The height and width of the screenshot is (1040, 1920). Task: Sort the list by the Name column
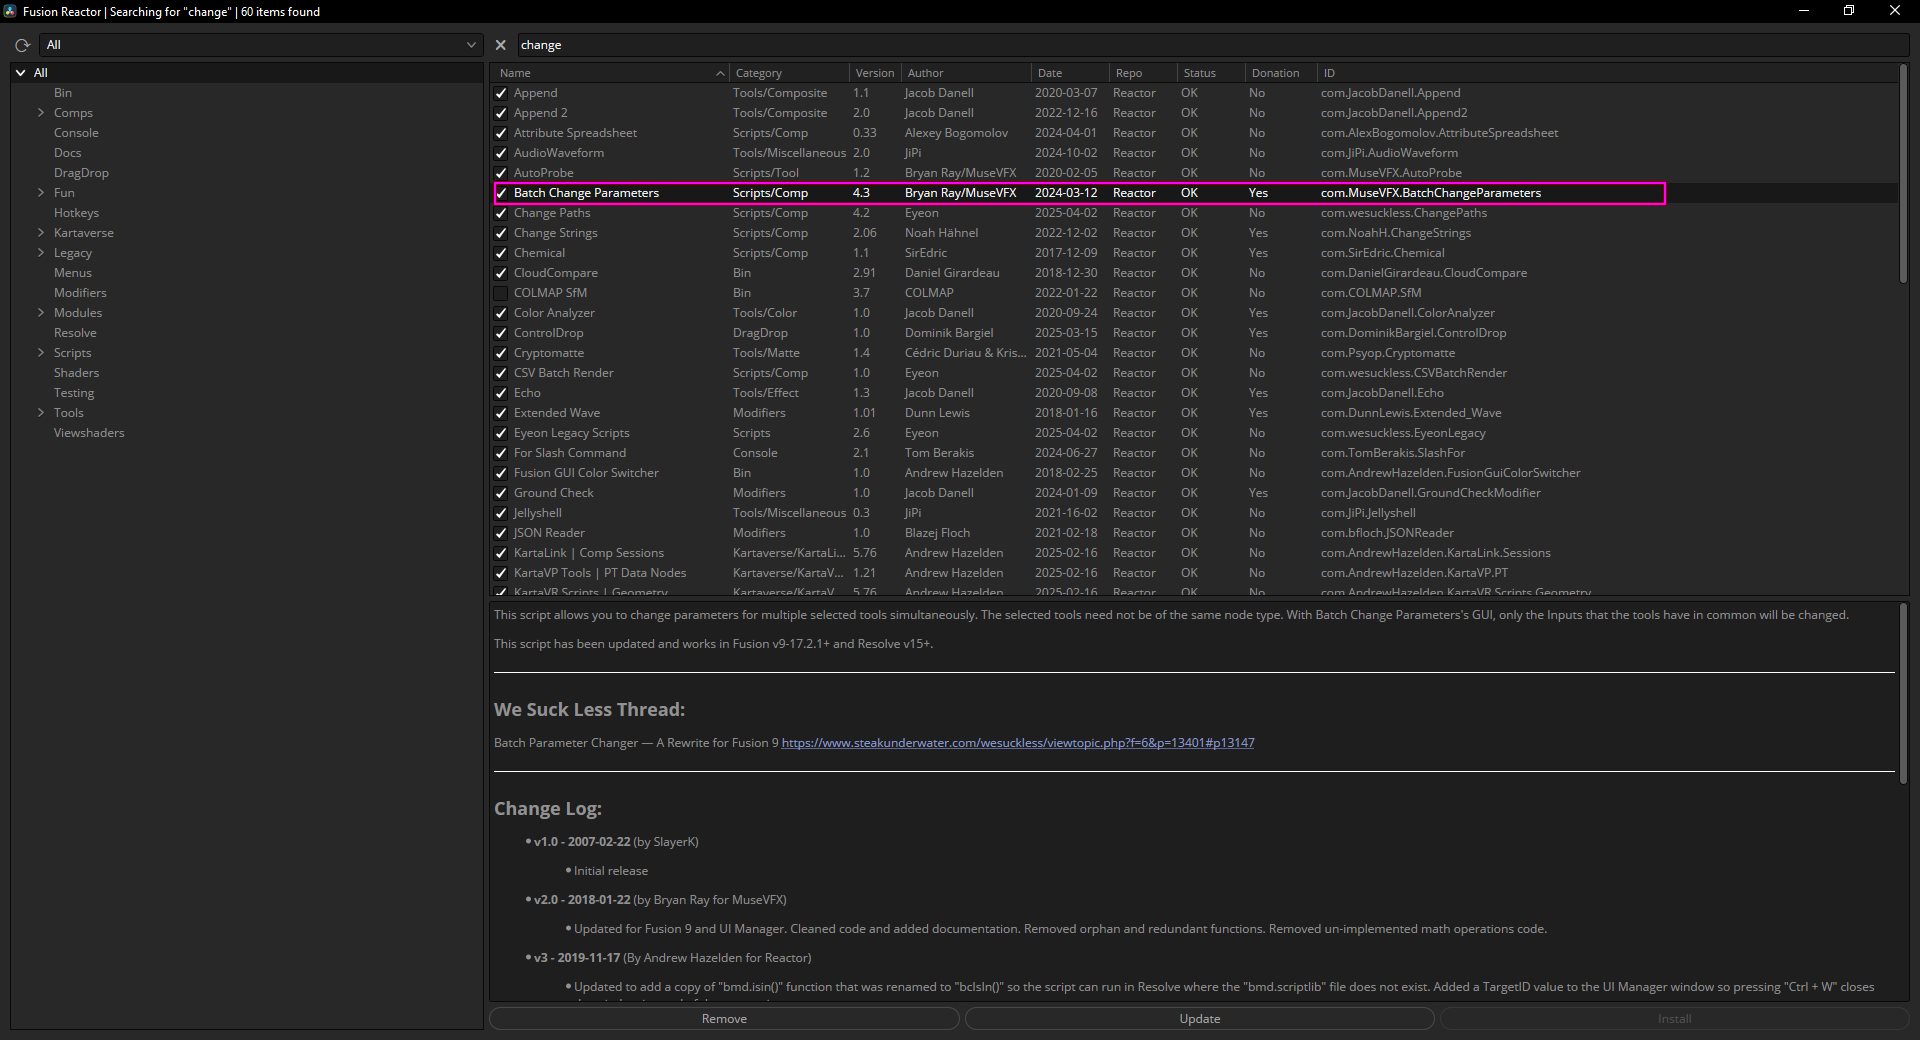tap(609, 73)
